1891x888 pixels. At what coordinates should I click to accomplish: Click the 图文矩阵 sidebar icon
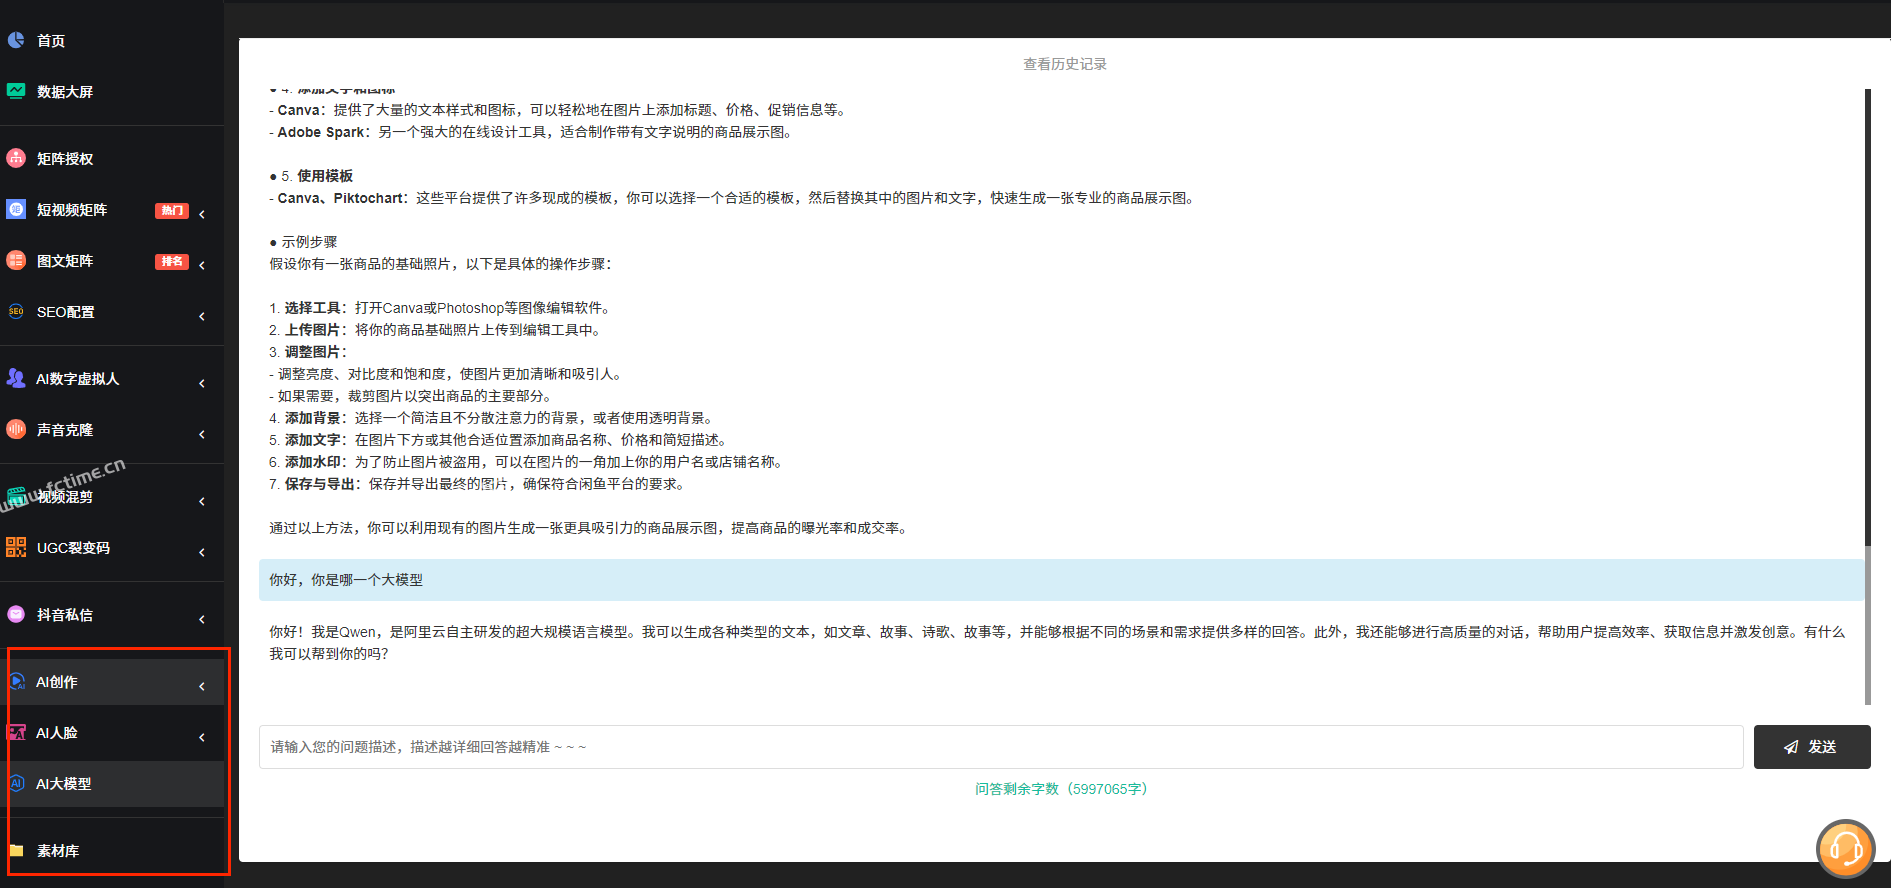(16, 260)
